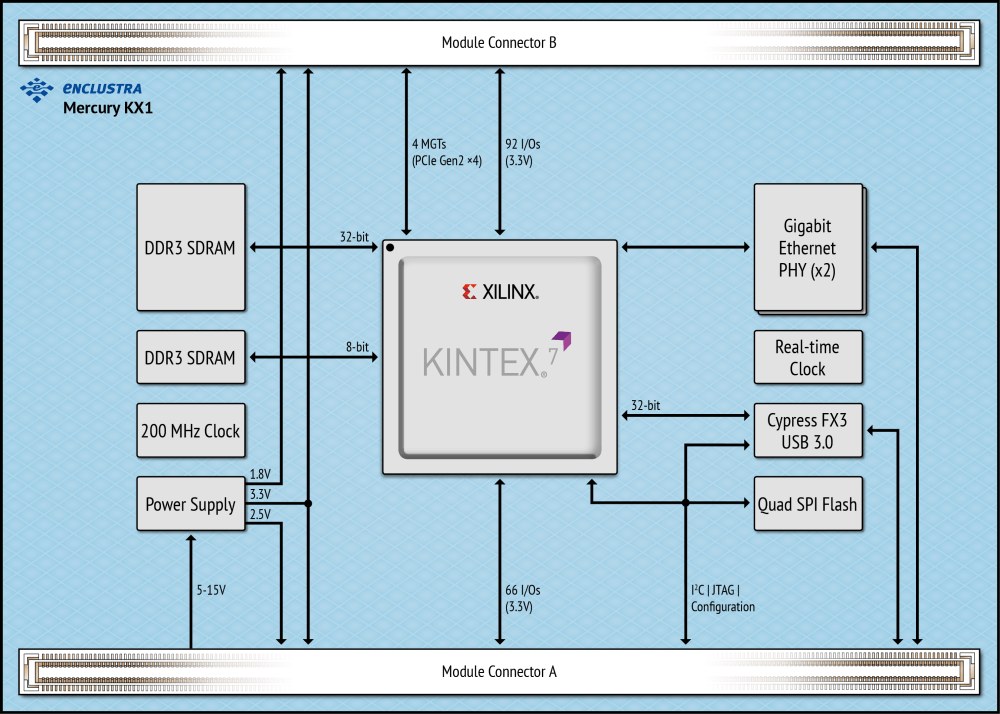Viewport: 1000px width, 714px height.
Task: Click the Power Supply block
Action: (191, 504)
